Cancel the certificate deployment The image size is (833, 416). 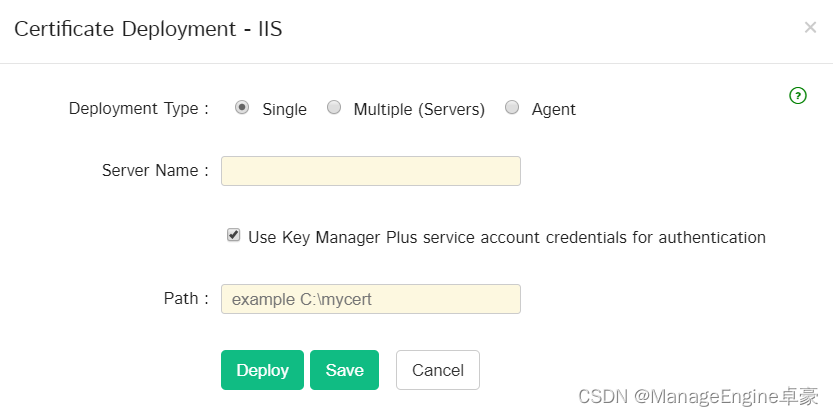pyautogui.click(x=438, y=370)
